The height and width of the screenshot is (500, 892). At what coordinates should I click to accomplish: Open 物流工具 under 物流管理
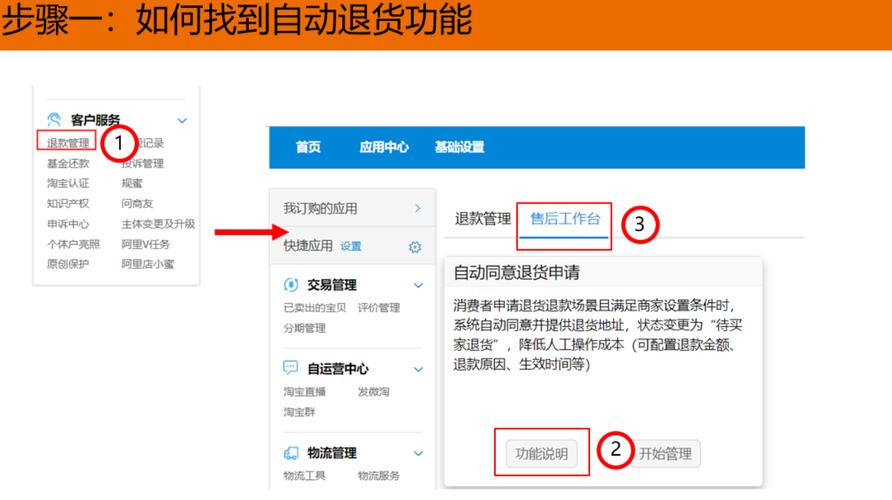305,476
